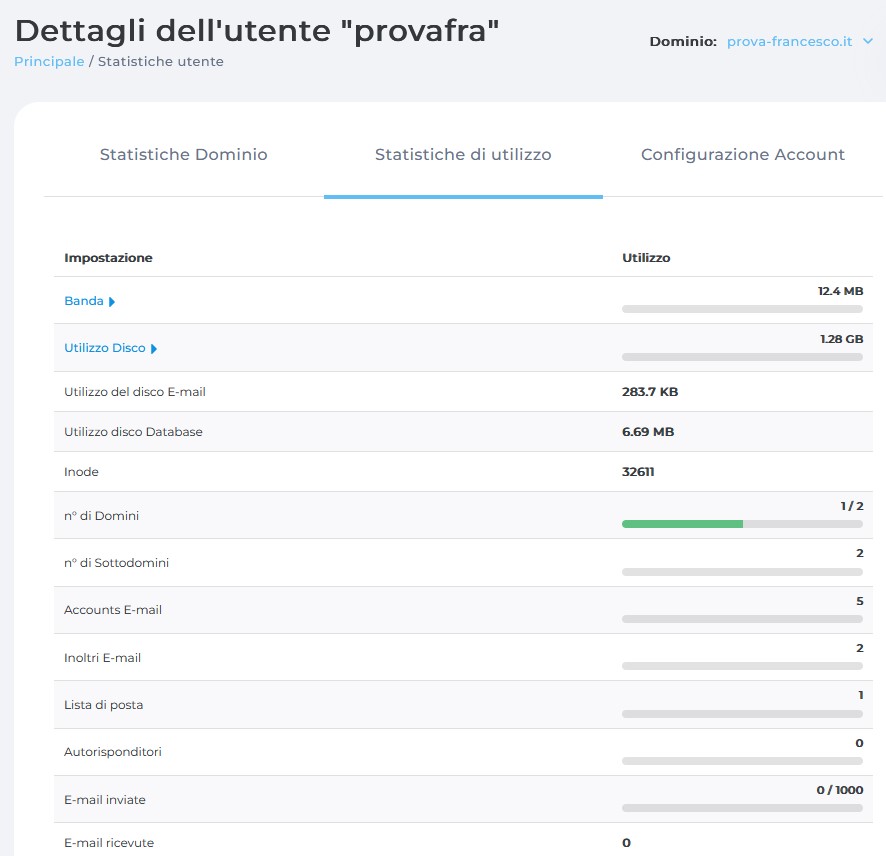Viewport: 886px width, 856px height.
Task: Click the green n° di Domini progress bar
Action: (x=682, y=524)
